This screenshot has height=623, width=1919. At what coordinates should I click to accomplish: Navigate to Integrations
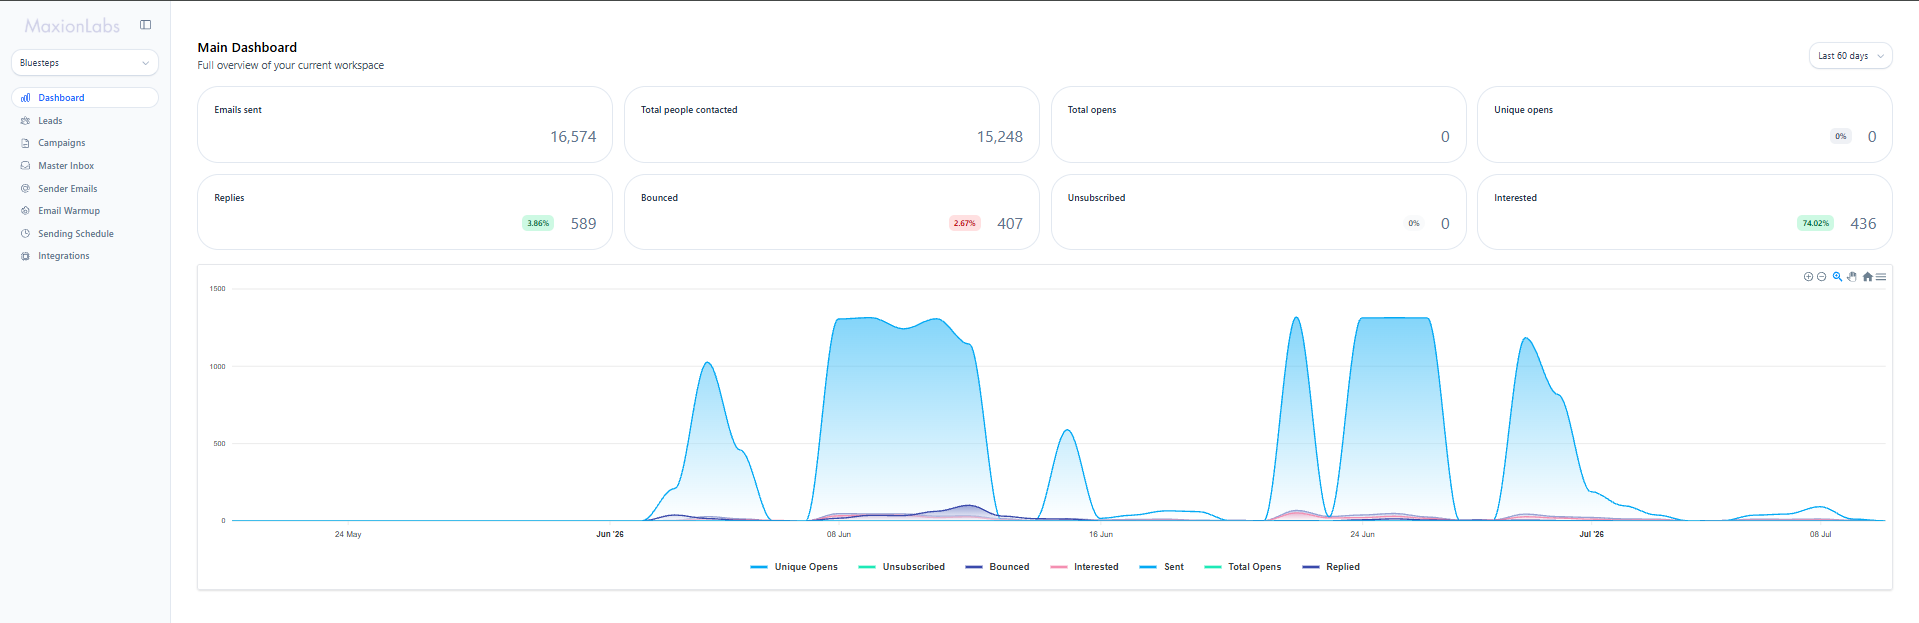point(64,256)
